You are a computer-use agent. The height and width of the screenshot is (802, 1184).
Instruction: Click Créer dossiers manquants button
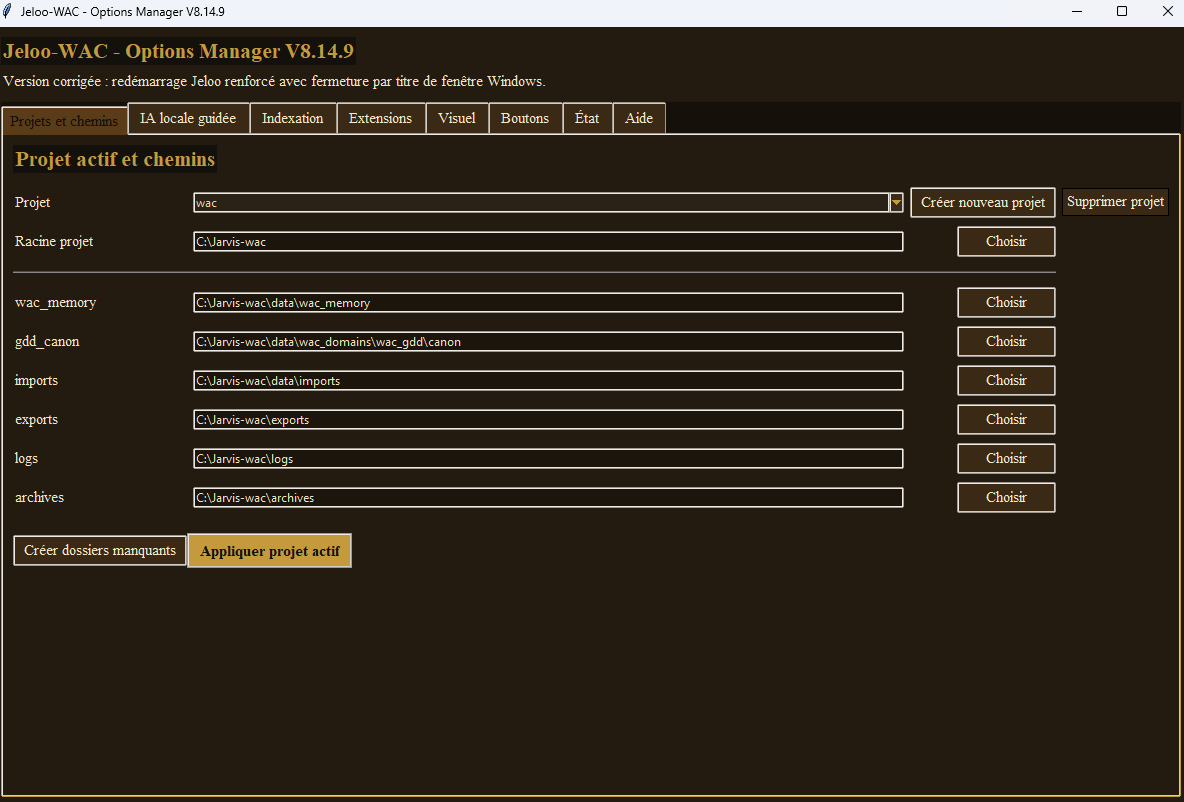[100, 551]
